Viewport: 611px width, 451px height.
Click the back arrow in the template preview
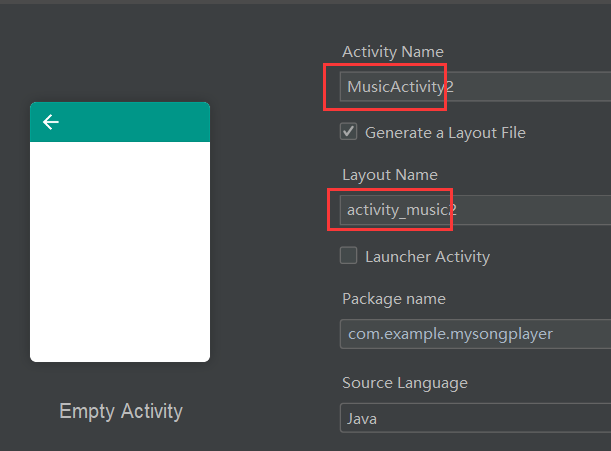(x=51, y=122)
